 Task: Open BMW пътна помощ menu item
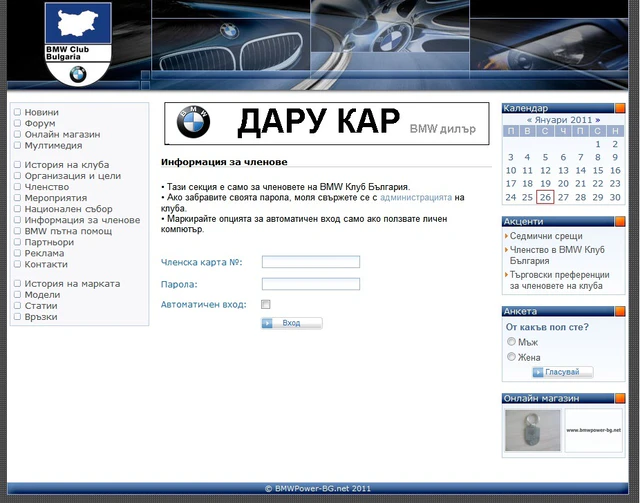(x=68, y=231)
